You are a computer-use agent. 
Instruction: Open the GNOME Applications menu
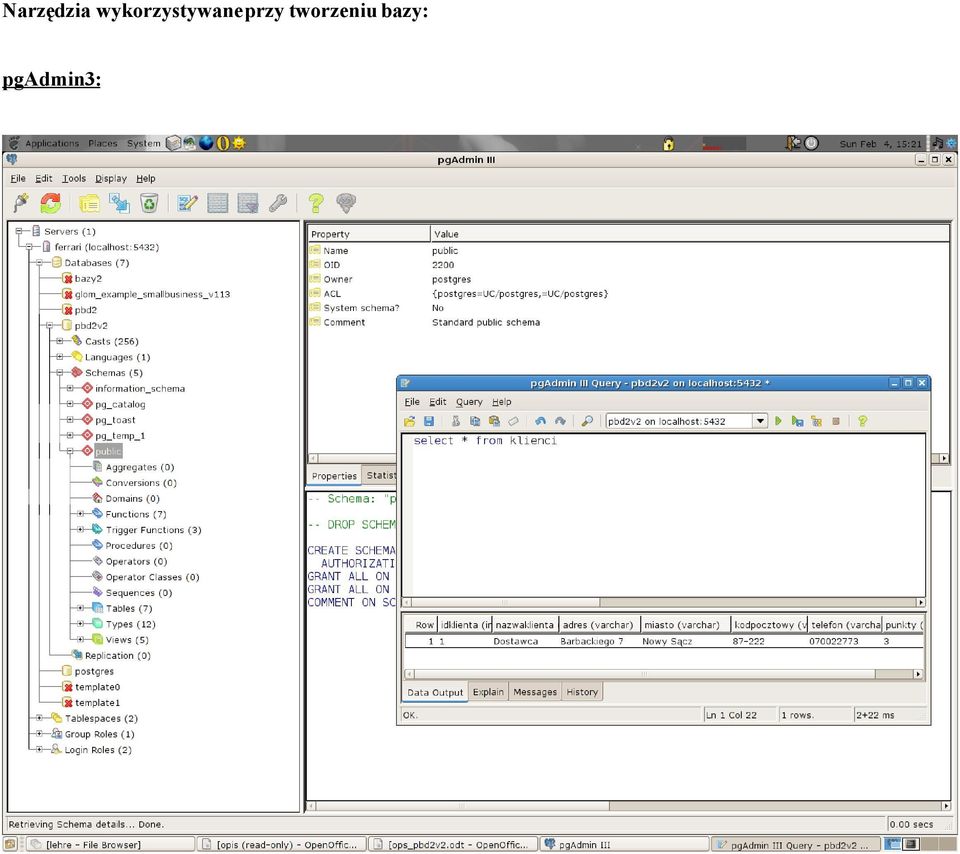click(x=52, y=143)
